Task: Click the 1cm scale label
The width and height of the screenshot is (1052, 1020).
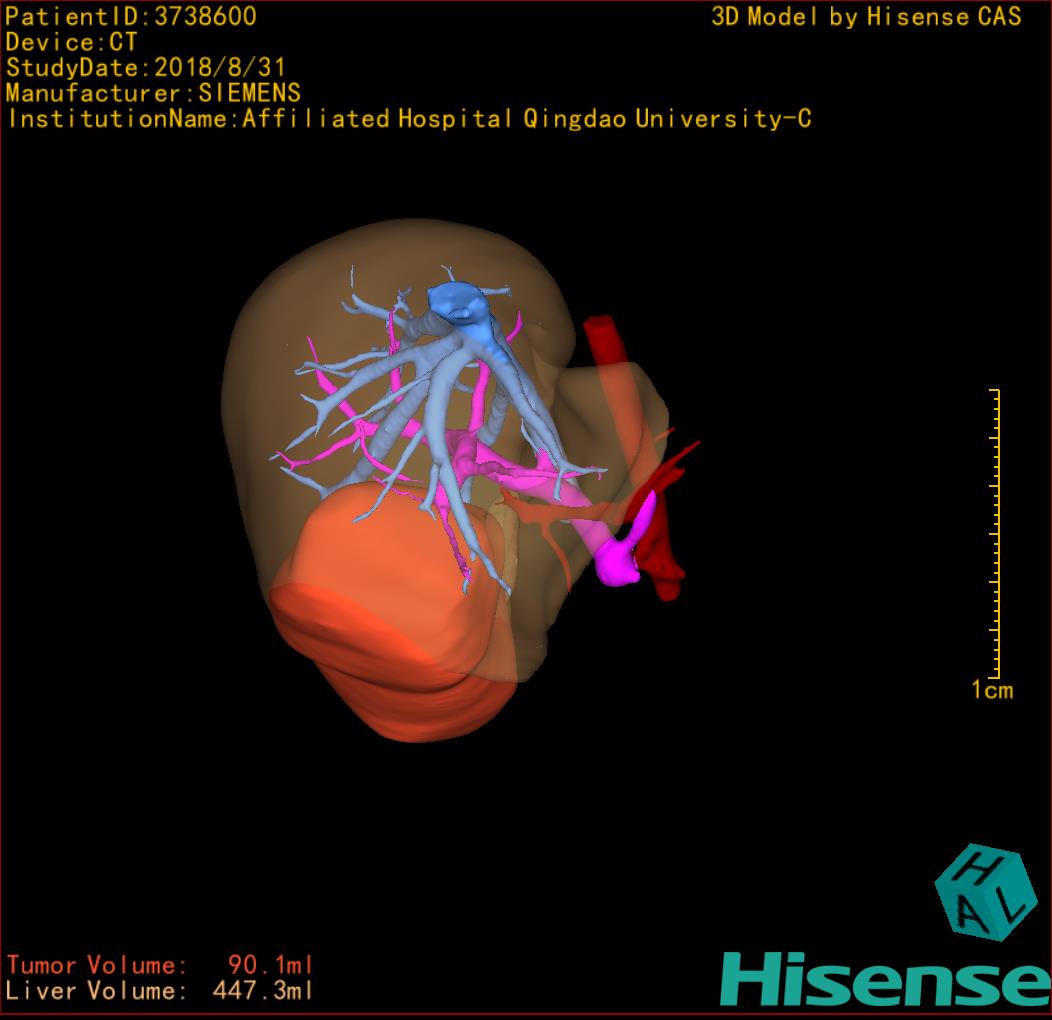Action: (x=991, y=690)
